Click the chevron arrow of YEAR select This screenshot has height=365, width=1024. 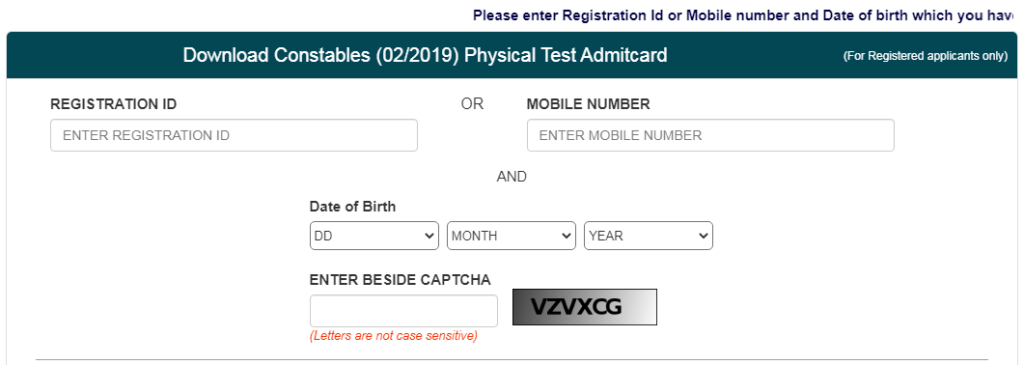click(703, 236)
